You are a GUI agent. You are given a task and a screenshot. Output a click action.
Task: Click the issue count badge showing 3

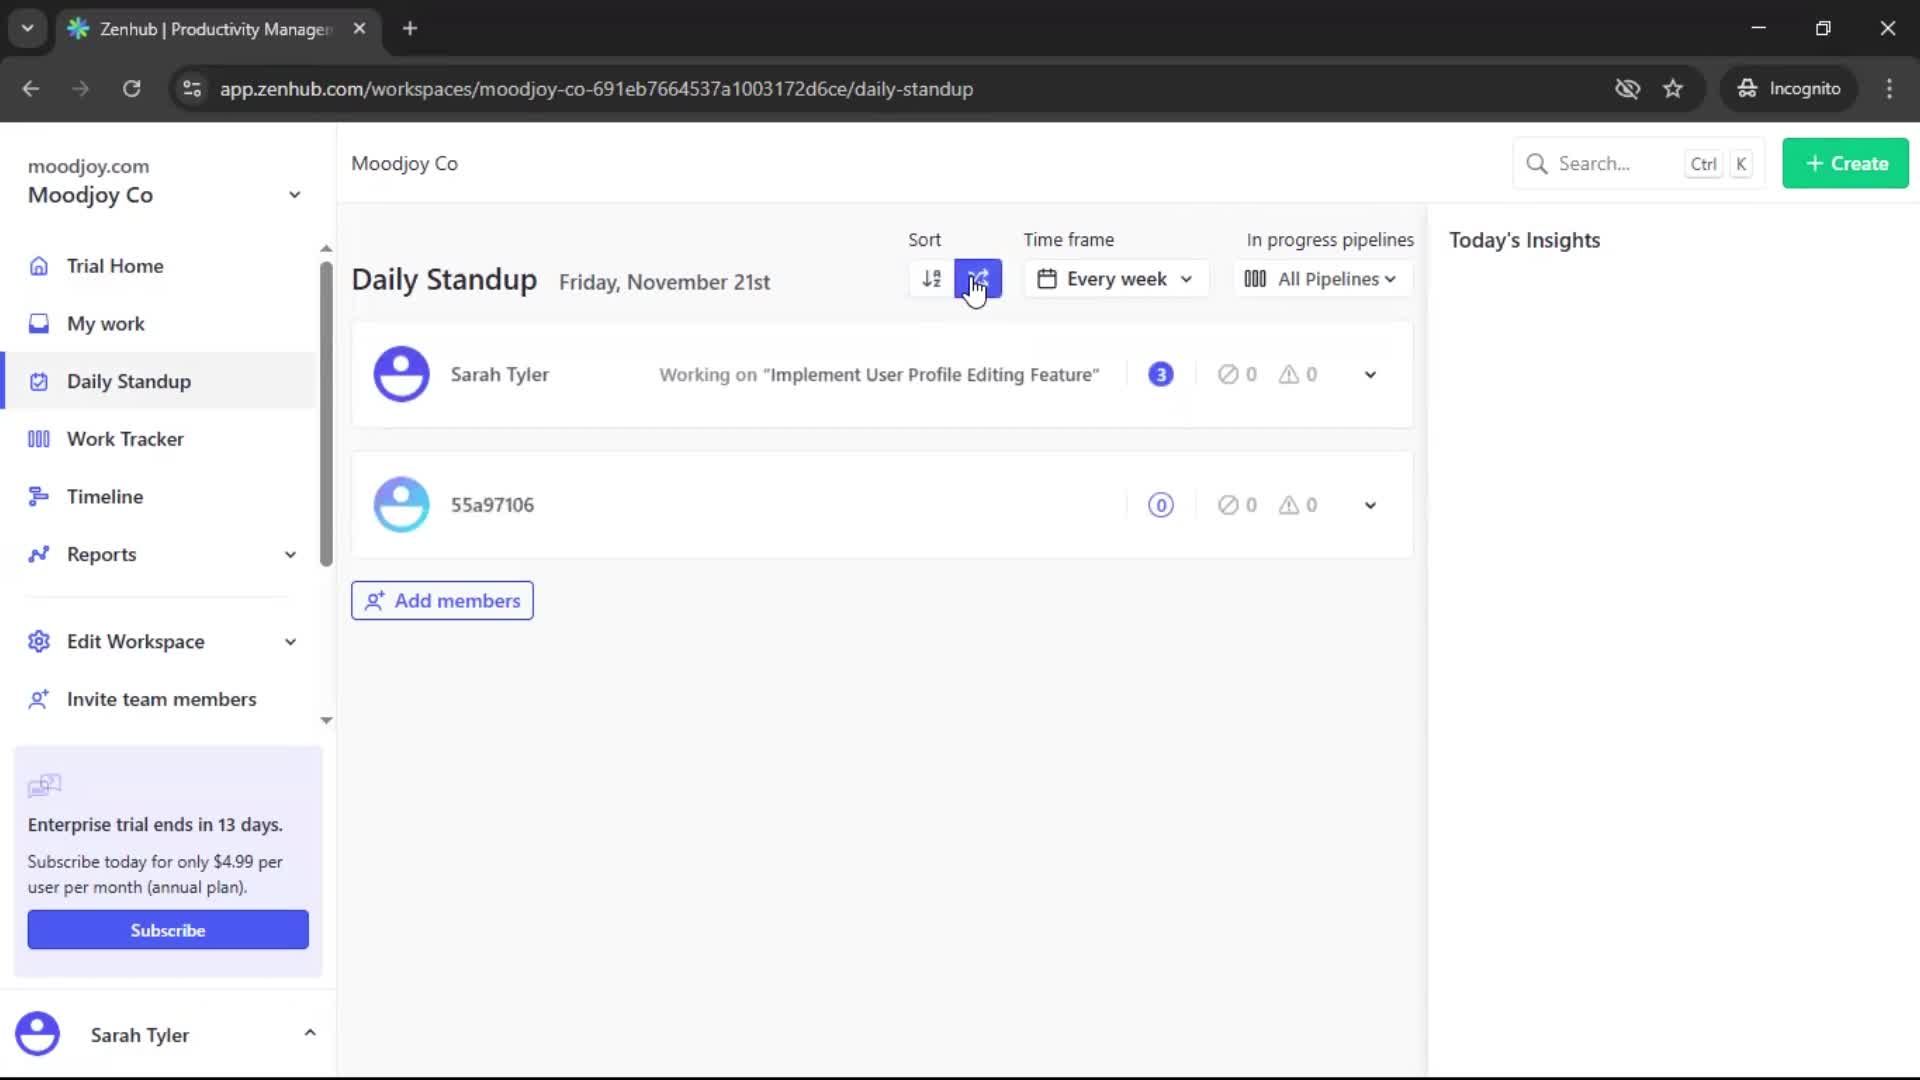tap(1160, 374)
